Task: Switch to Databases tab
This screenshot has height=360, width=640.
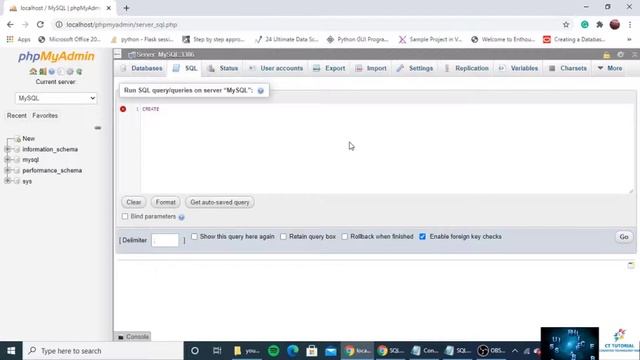Action: [142, 68]
